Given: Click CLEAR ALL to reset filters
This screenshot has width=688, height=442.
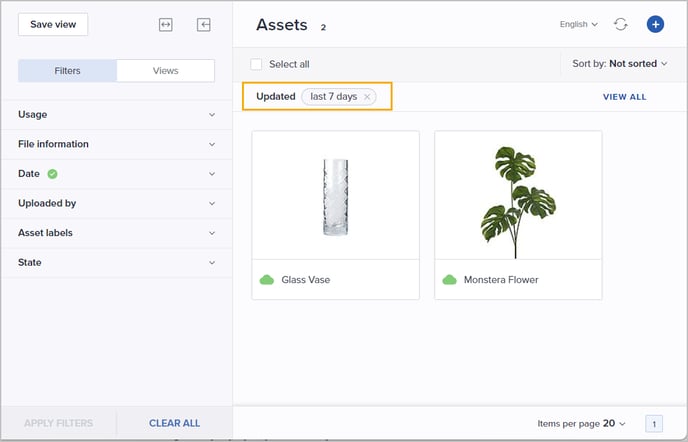Looking at the screenshot, I should [x=175, y=423].
